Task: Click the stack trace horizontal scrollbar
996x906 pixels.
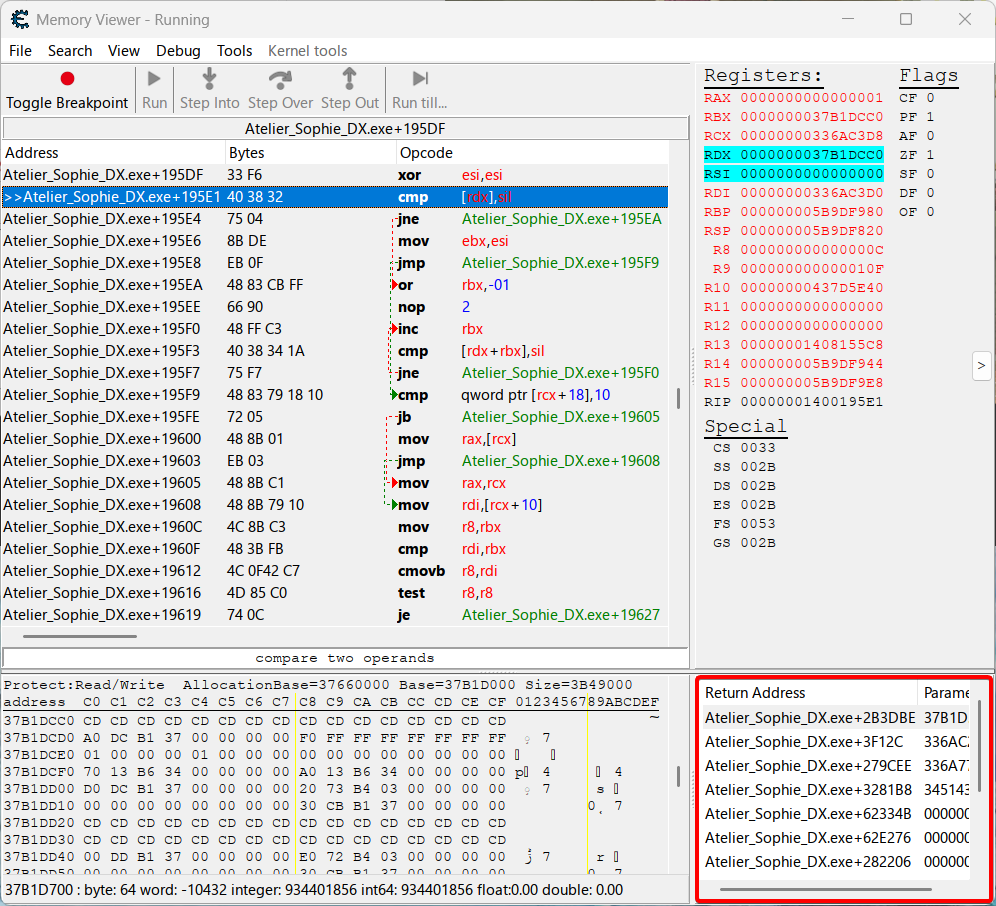Action: [825, 889]
